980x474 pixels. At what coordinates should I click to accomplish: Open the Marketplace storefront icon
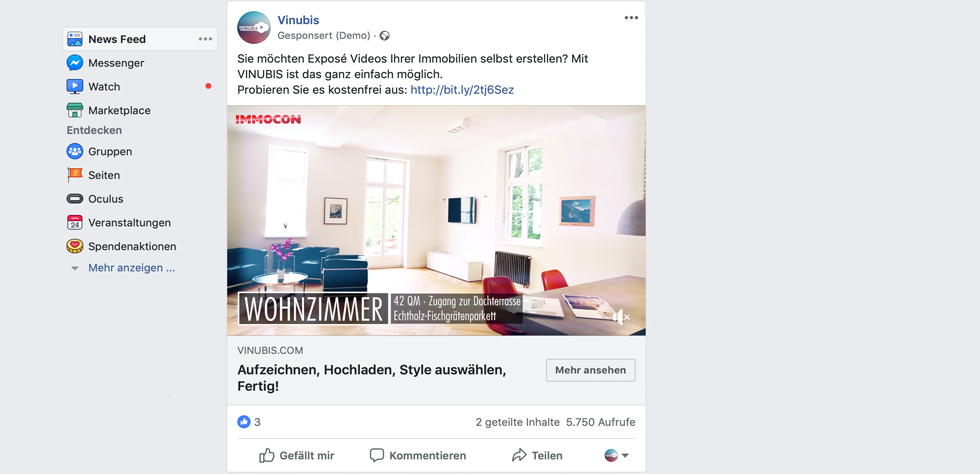(x=75, y=111)
